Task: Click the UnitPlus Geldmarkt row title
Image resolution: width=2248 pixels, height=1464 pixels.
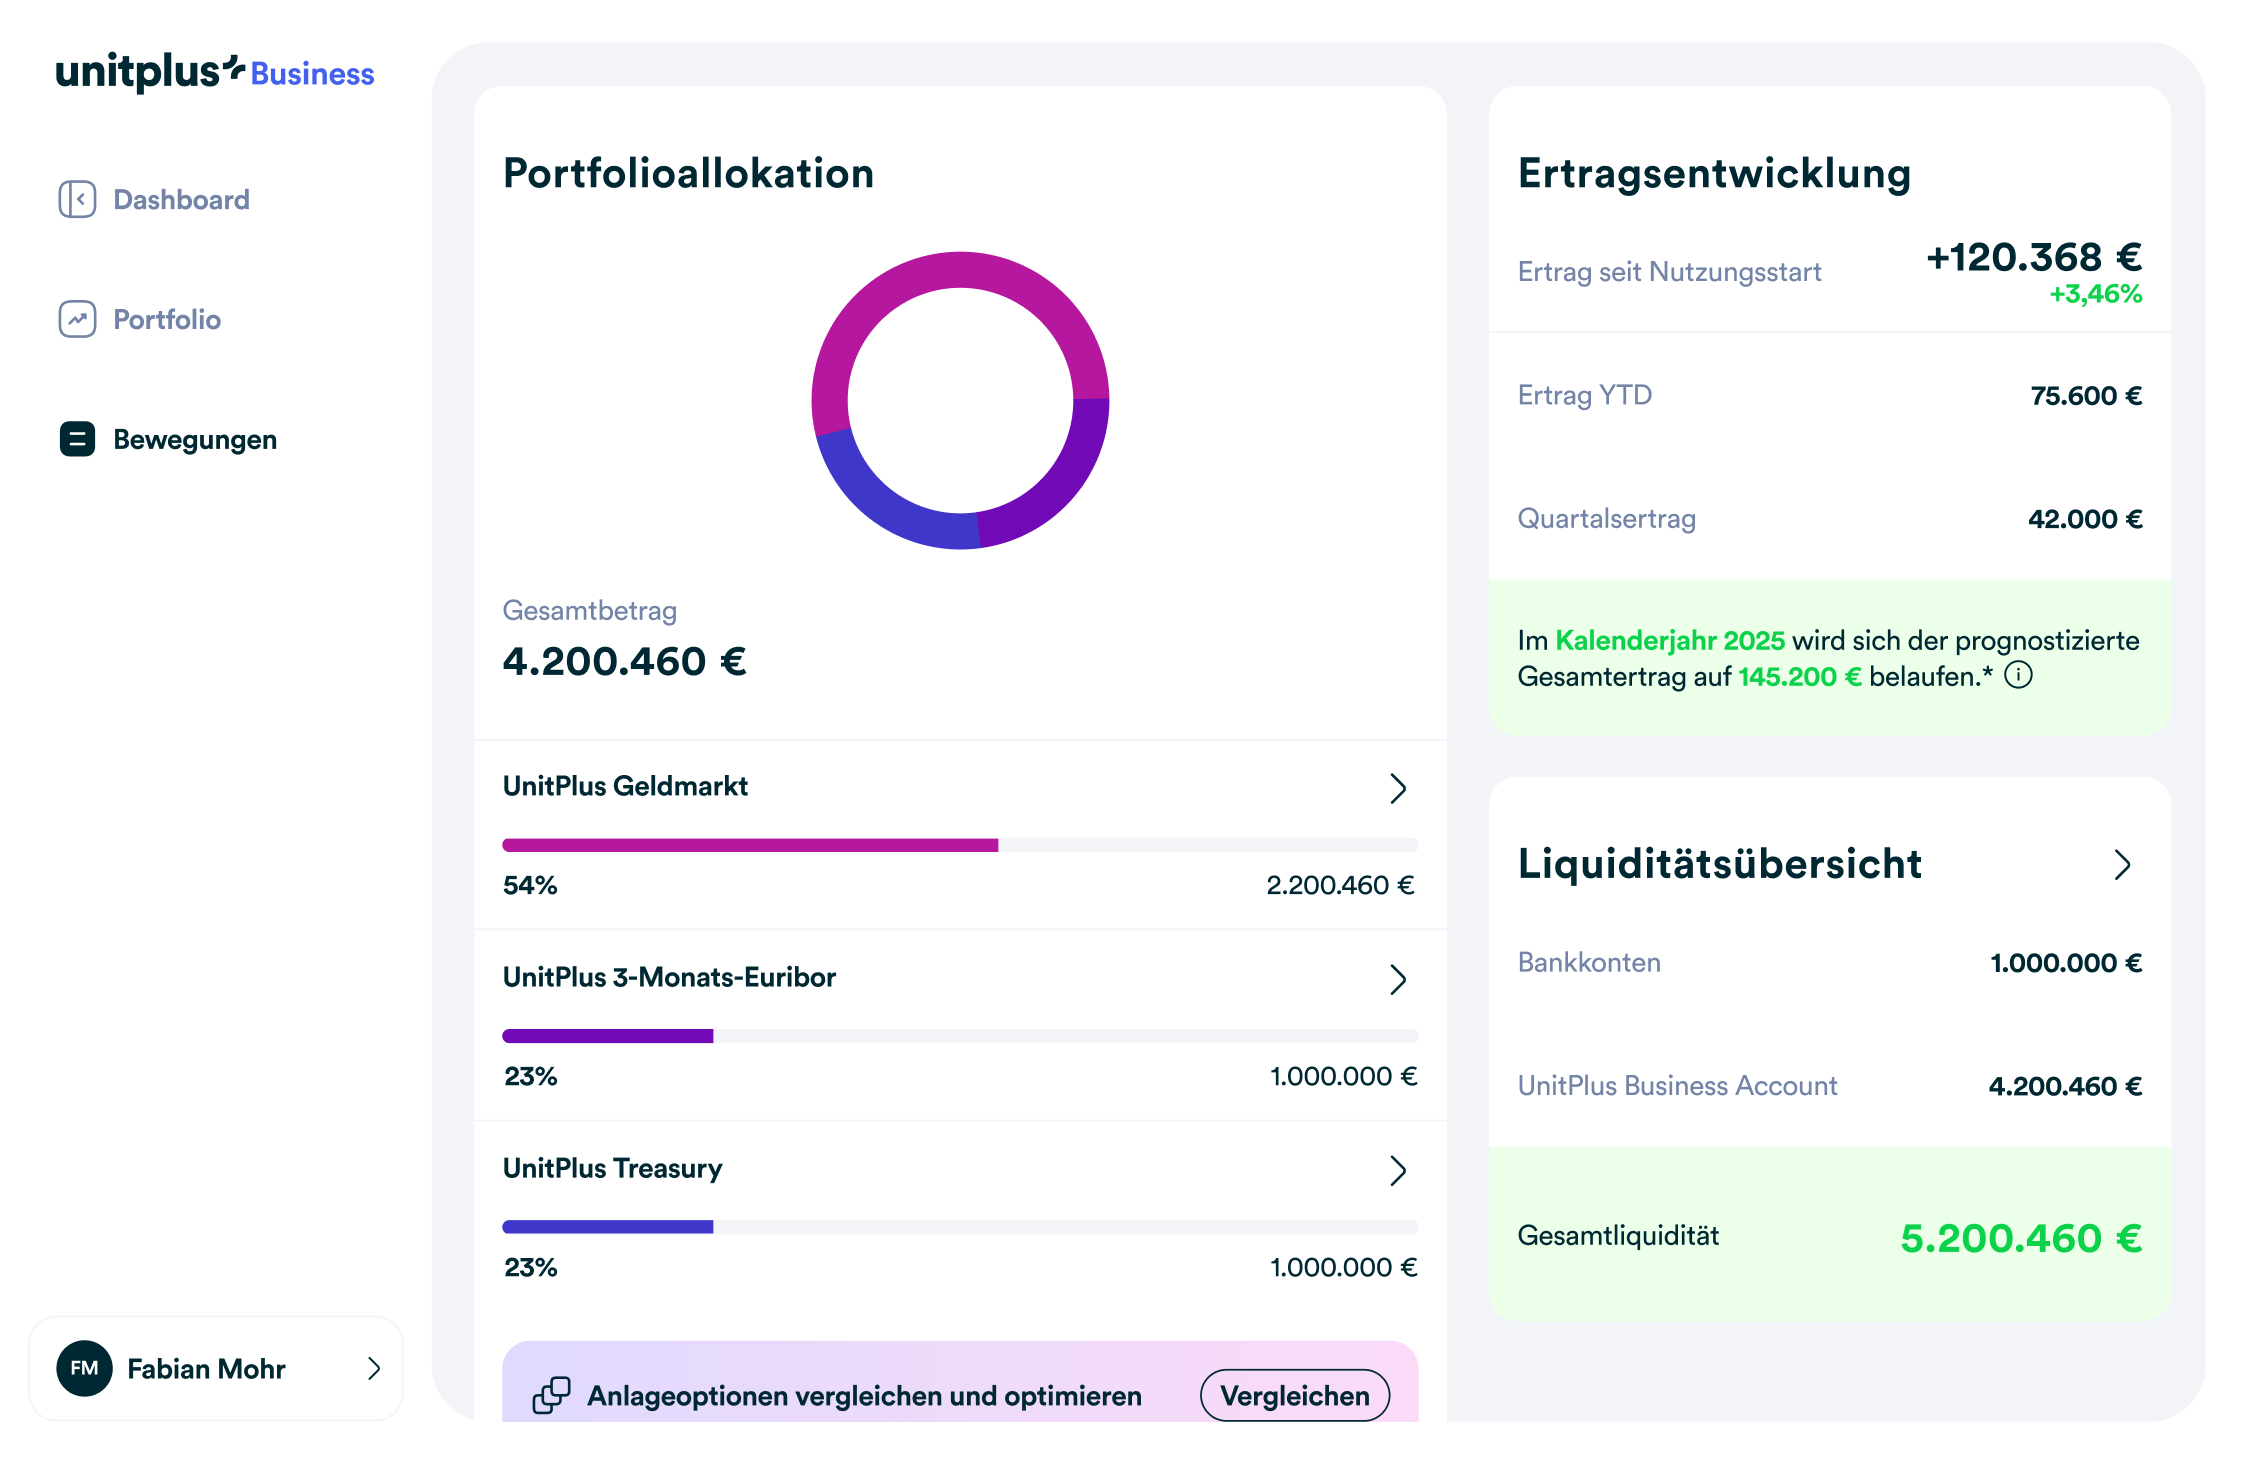Action: tap(625, 786)
